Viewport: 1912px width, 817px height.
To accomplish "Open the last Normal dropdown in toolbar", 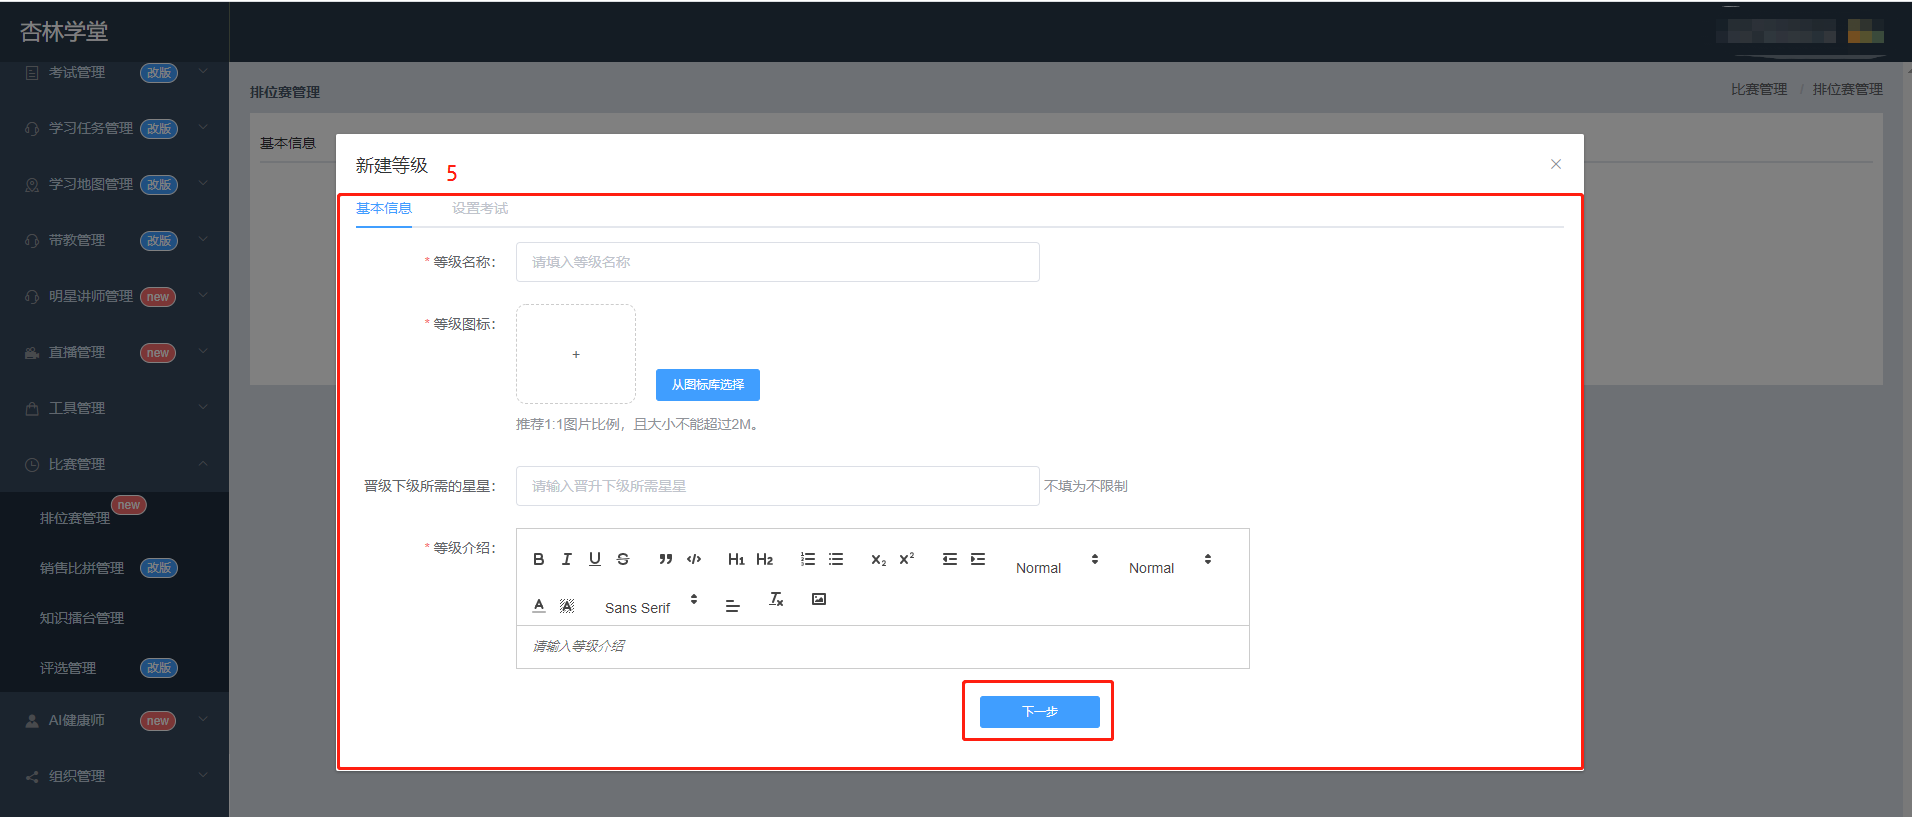I will (x=1170, y=565).
